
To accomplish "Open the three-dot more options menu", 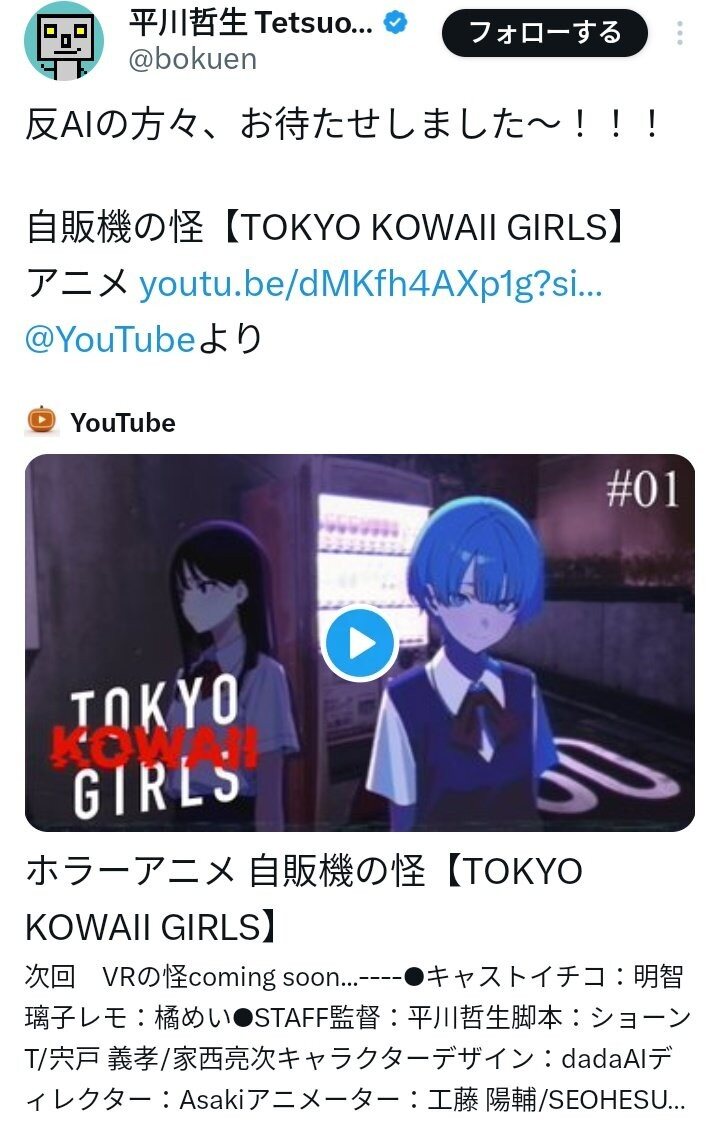I will pyautogui.click(x=680, y=33).
